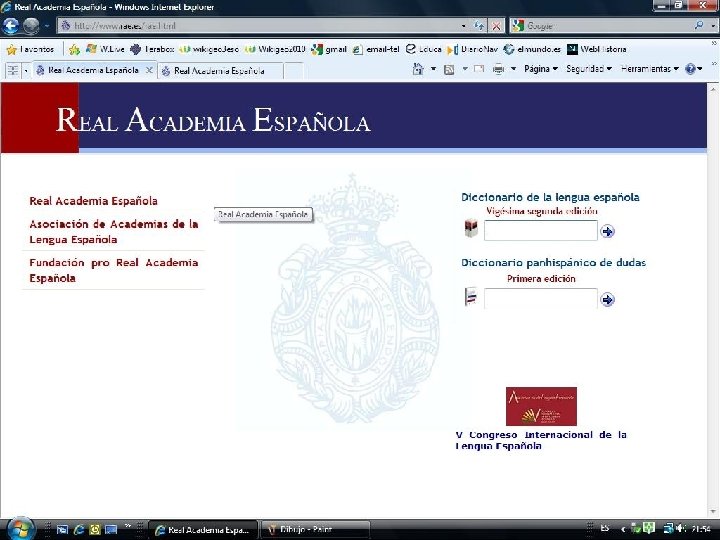Open the Herramientas menu
Viewport: 720px width, 540px height.
(x=650, y=69)
